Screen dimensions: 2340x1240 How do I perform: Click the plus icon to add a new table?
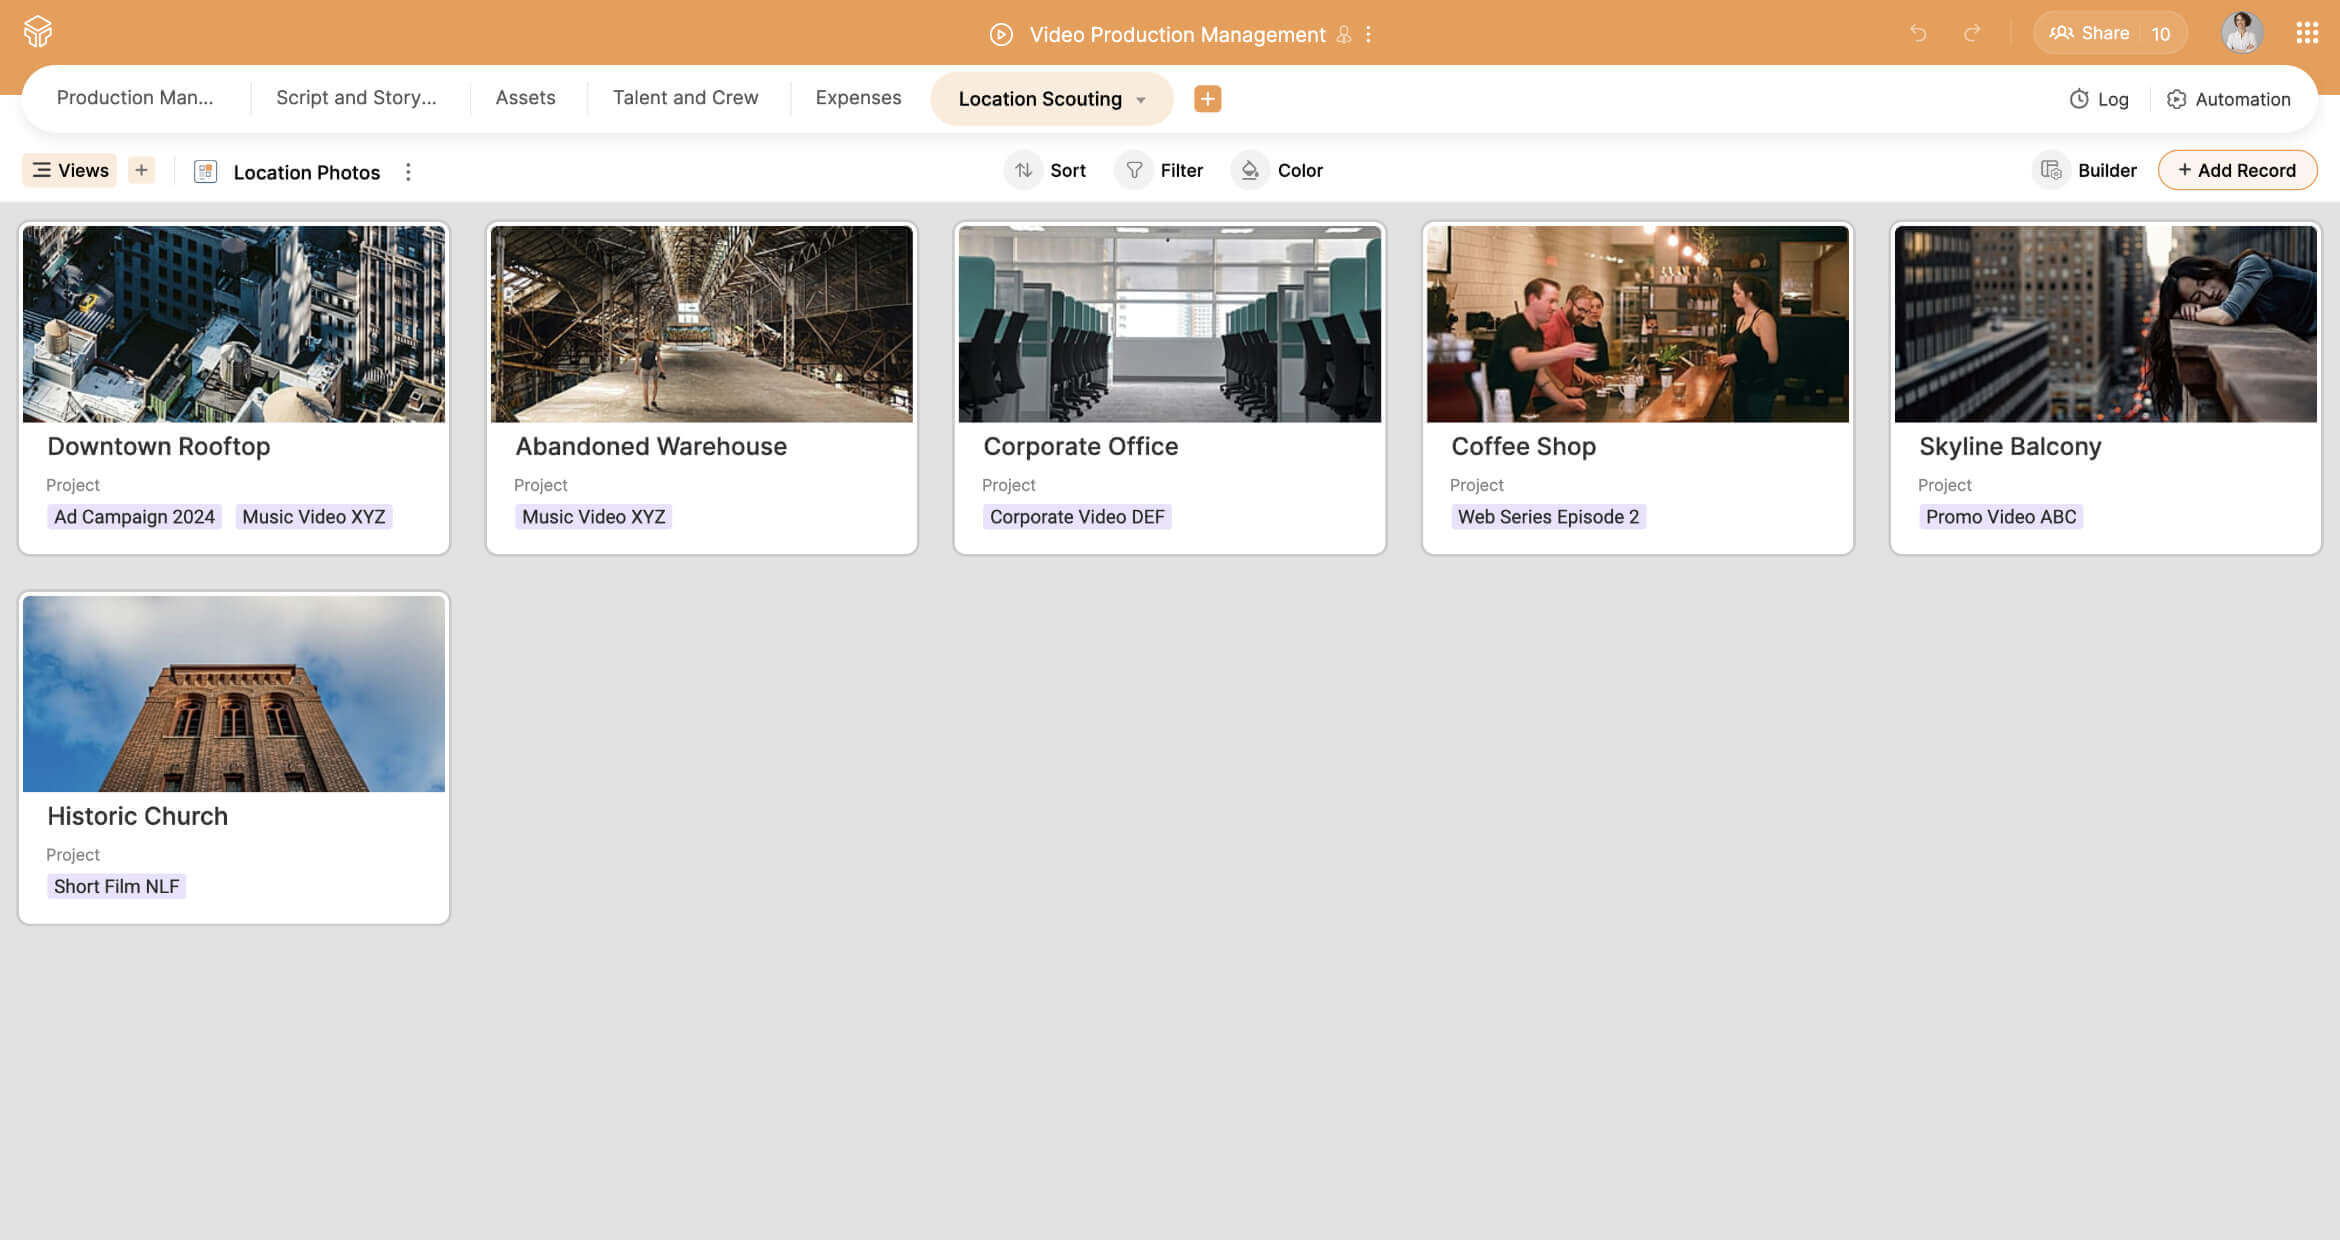pyautogui.click(x=1207, y=99)
